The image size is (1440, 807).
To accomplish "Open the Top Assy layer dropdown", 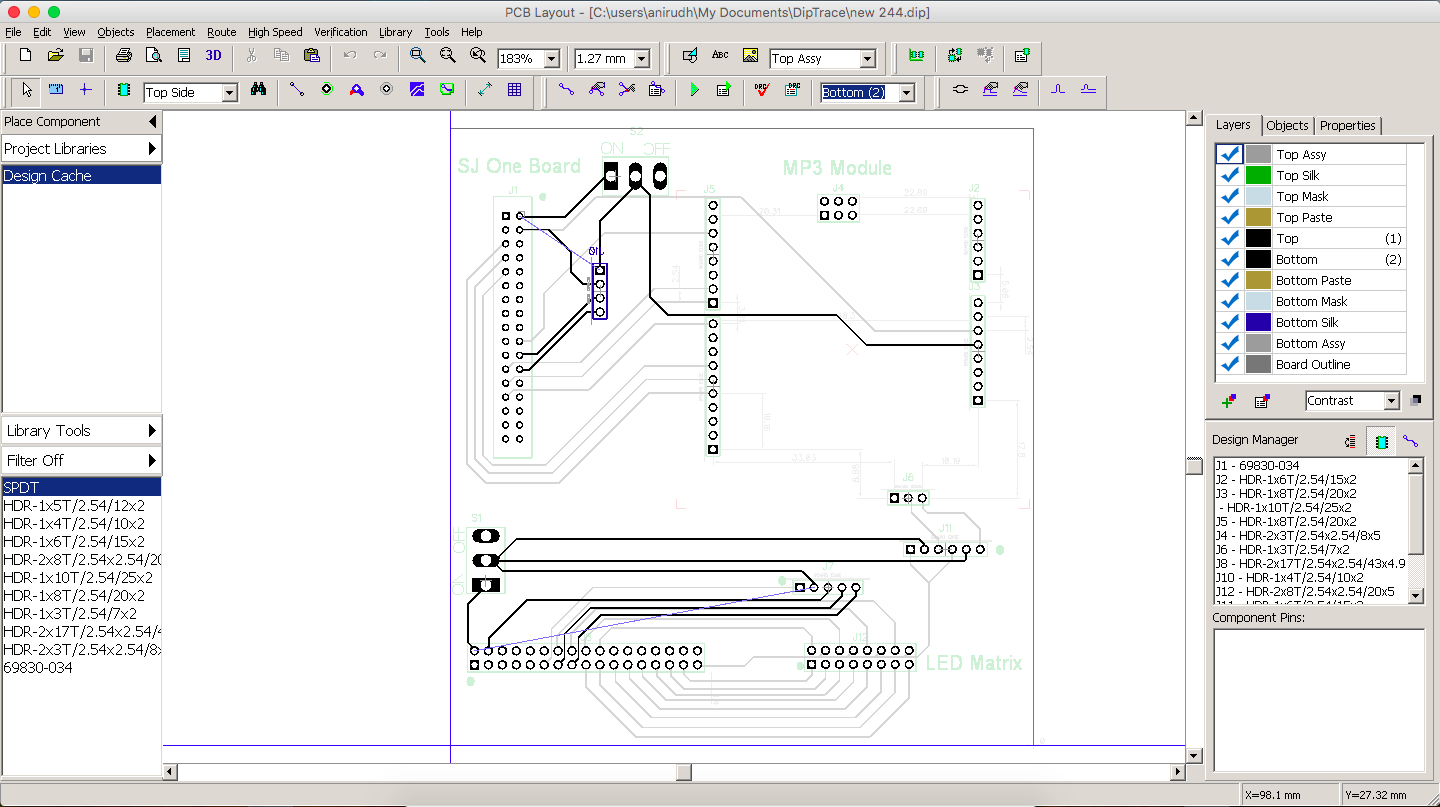I will pos(867,59).
